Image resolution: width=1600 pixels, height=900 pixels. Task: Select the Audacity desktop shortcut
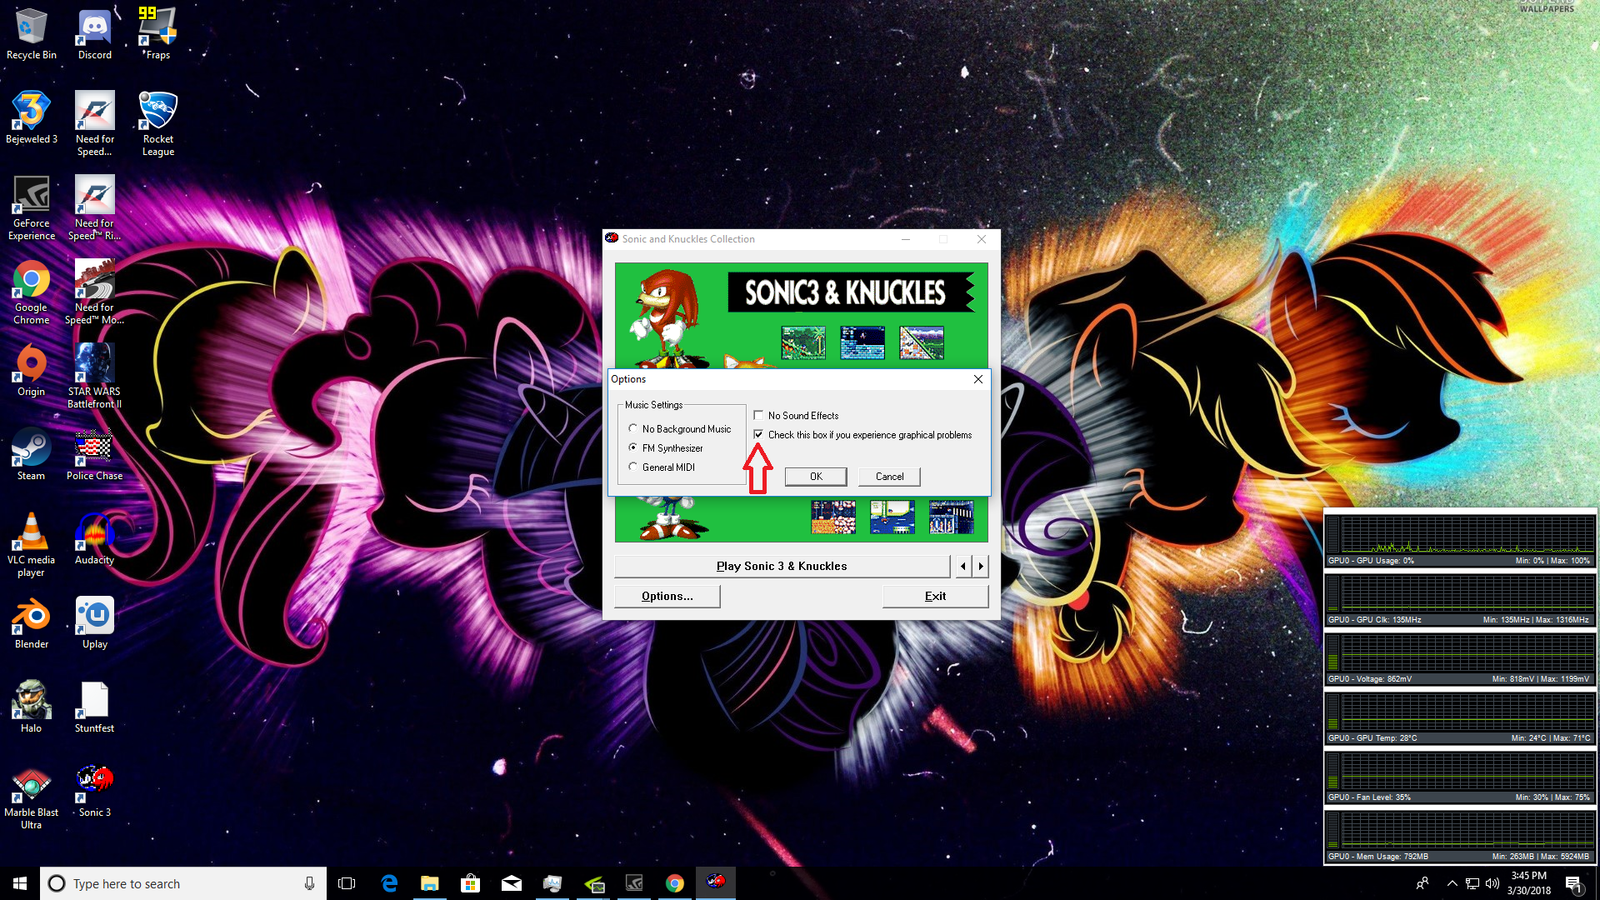tap(95, 538)
